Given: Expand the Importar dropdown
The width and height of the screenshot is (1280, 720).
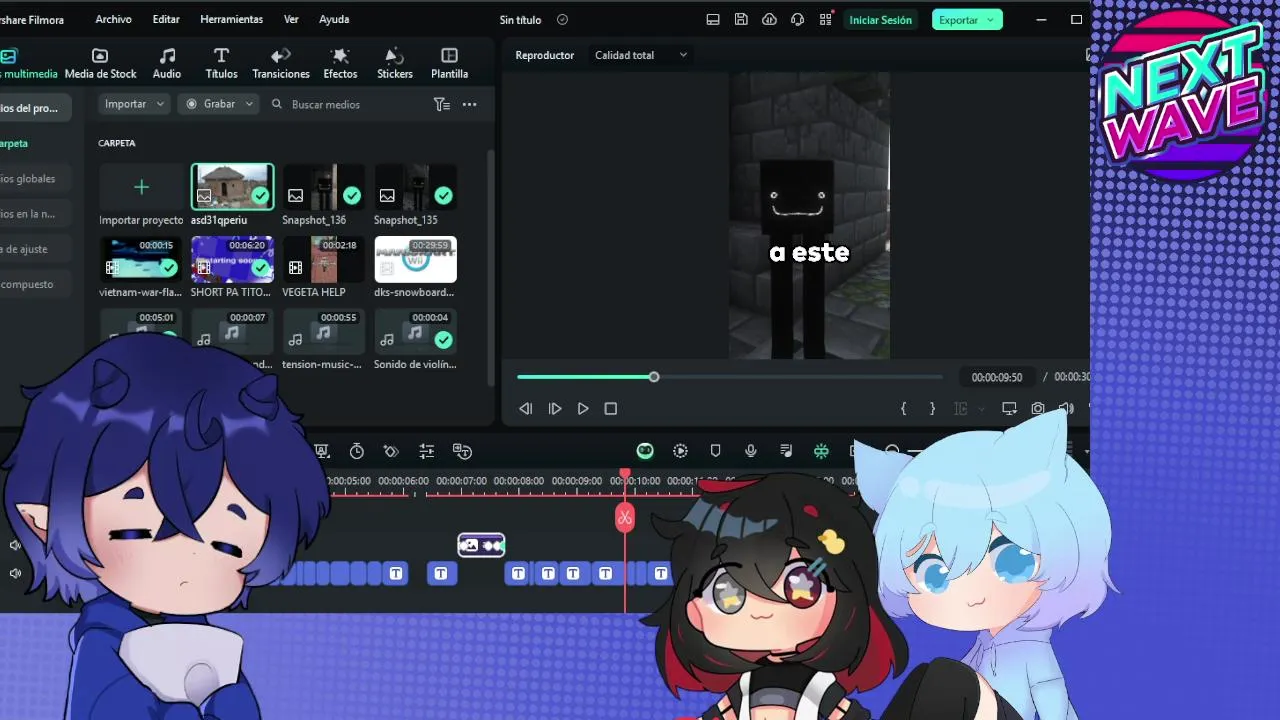Looking at the screenshot, I should (133, 104).
